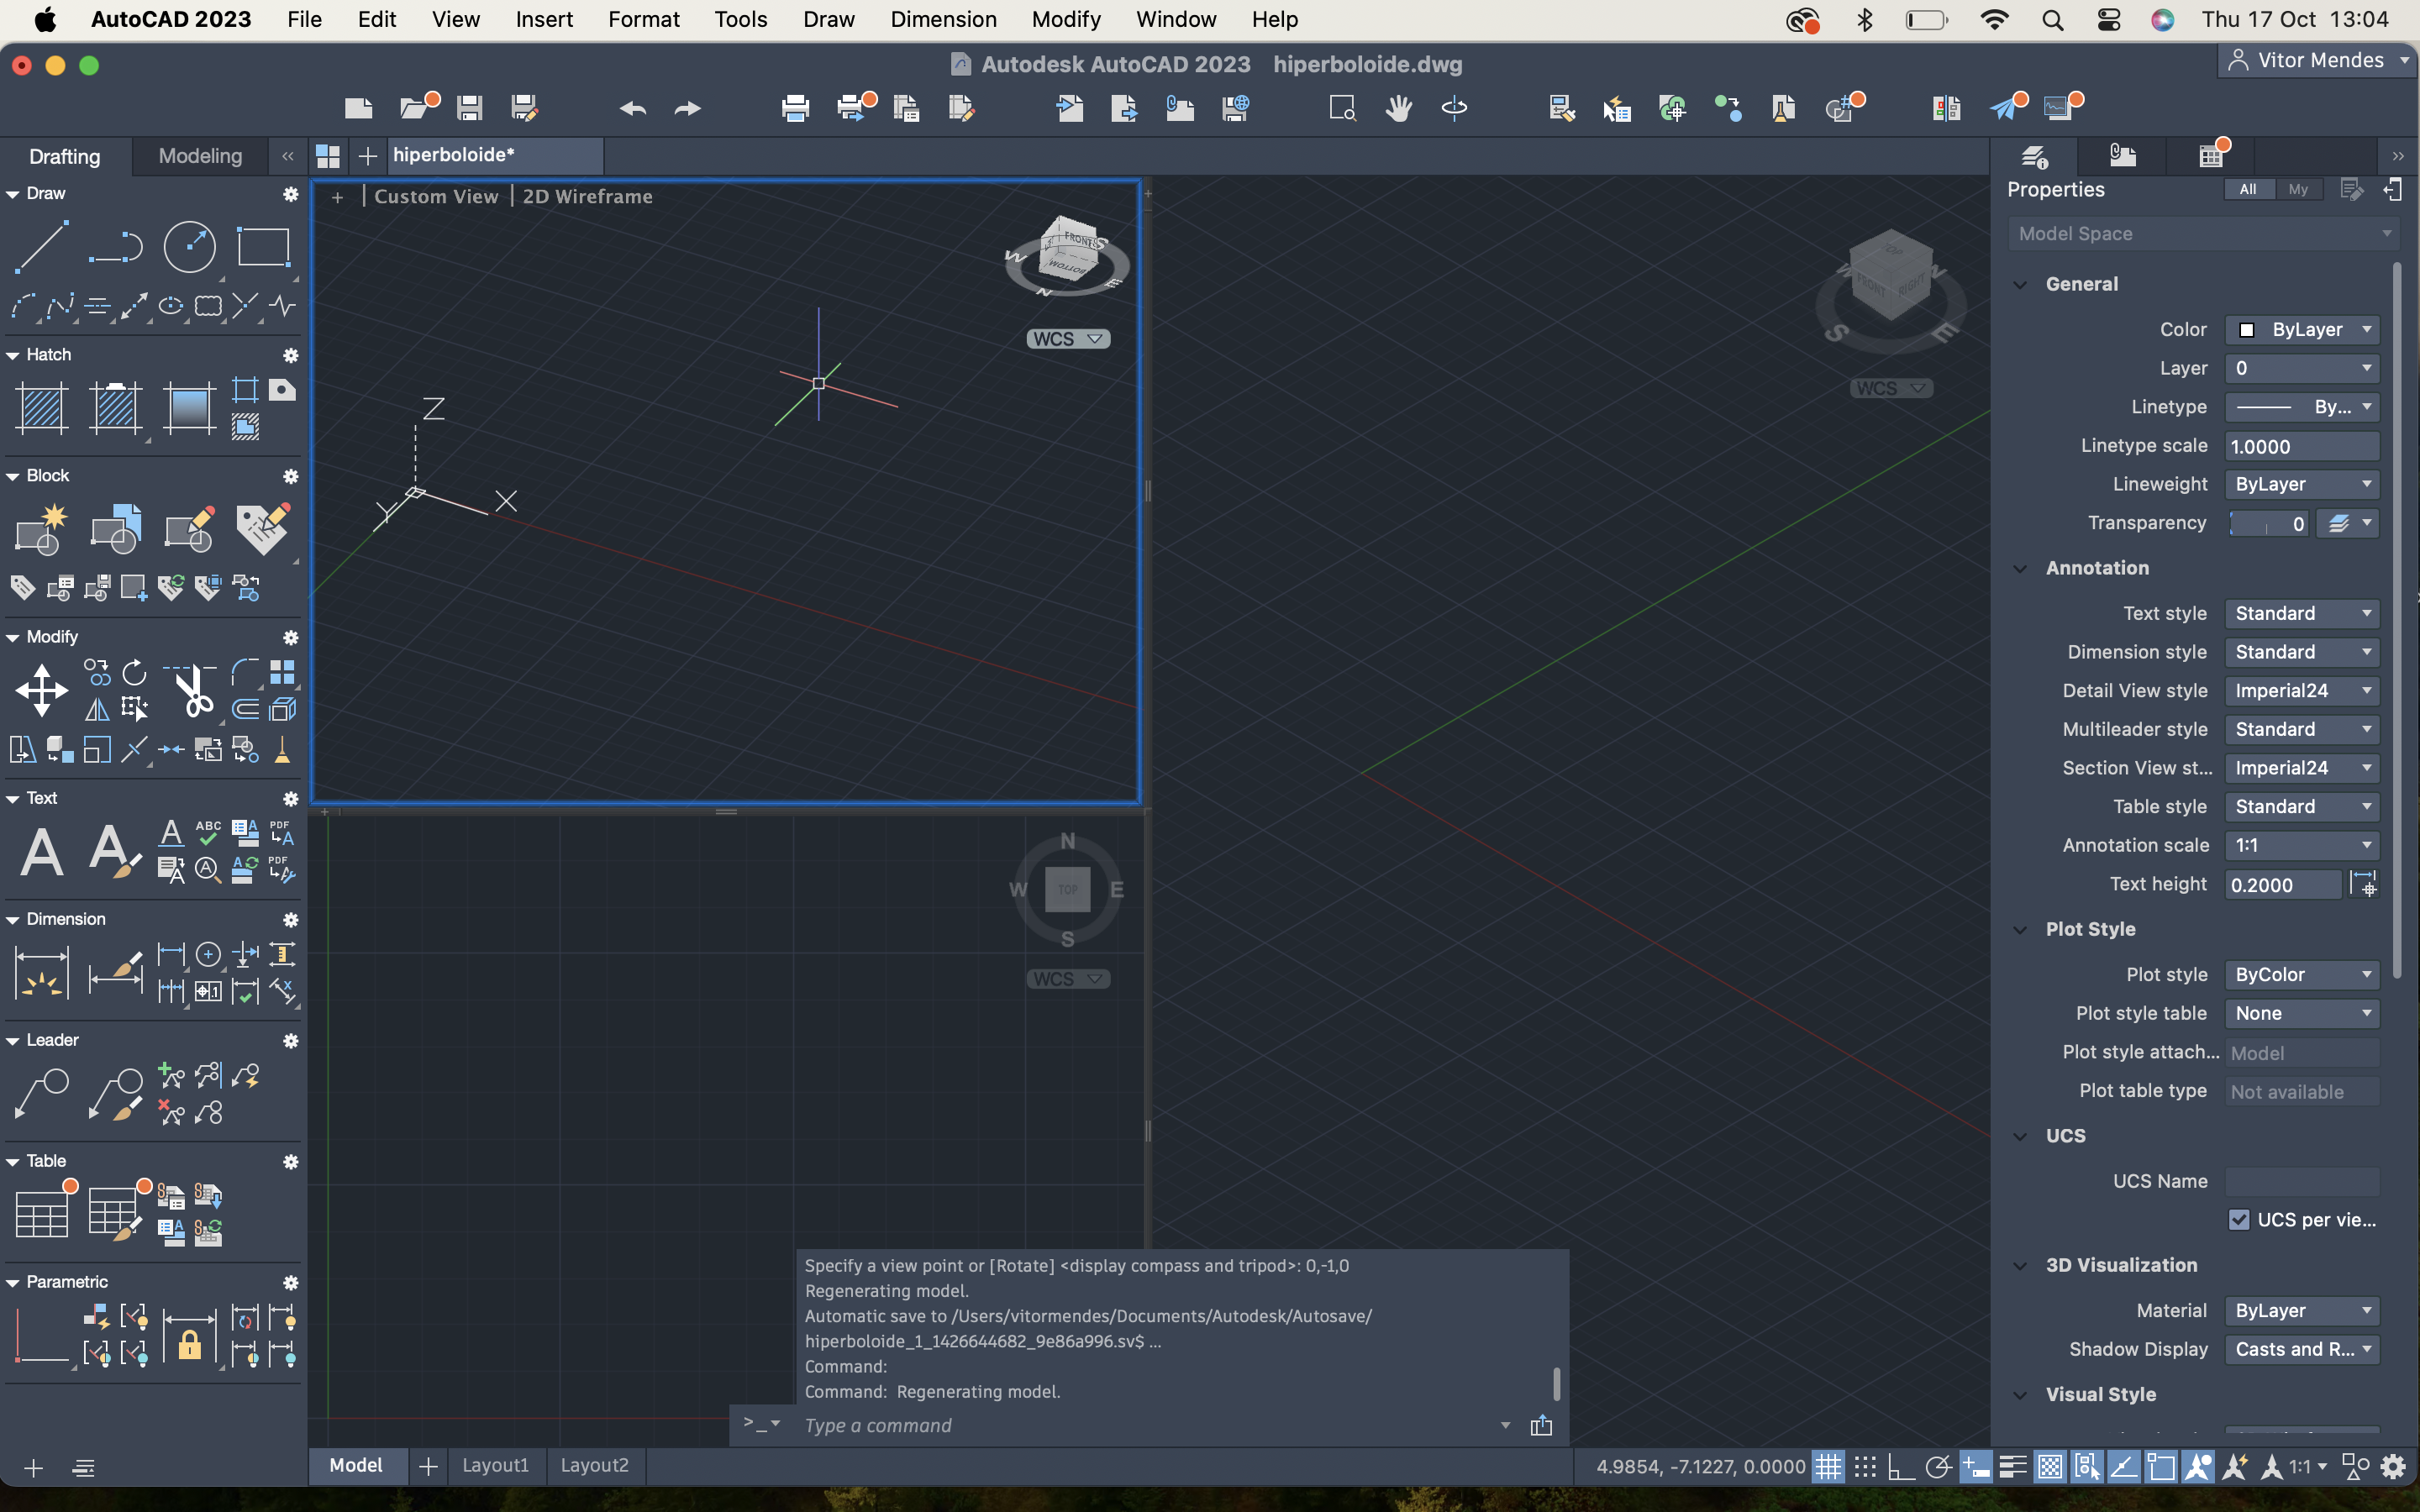Click the Linetype scale value field
The width and height of the screenshot is (2420, 1512).
click(x=2301, y=446)
